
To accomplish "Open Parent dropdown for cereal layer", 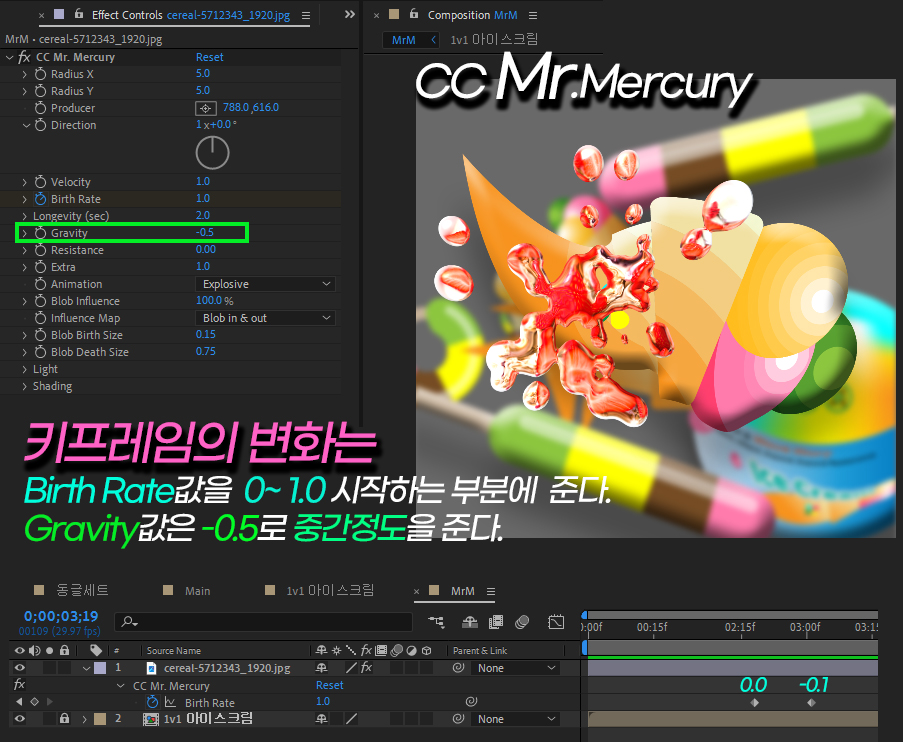I will [515, 668].
